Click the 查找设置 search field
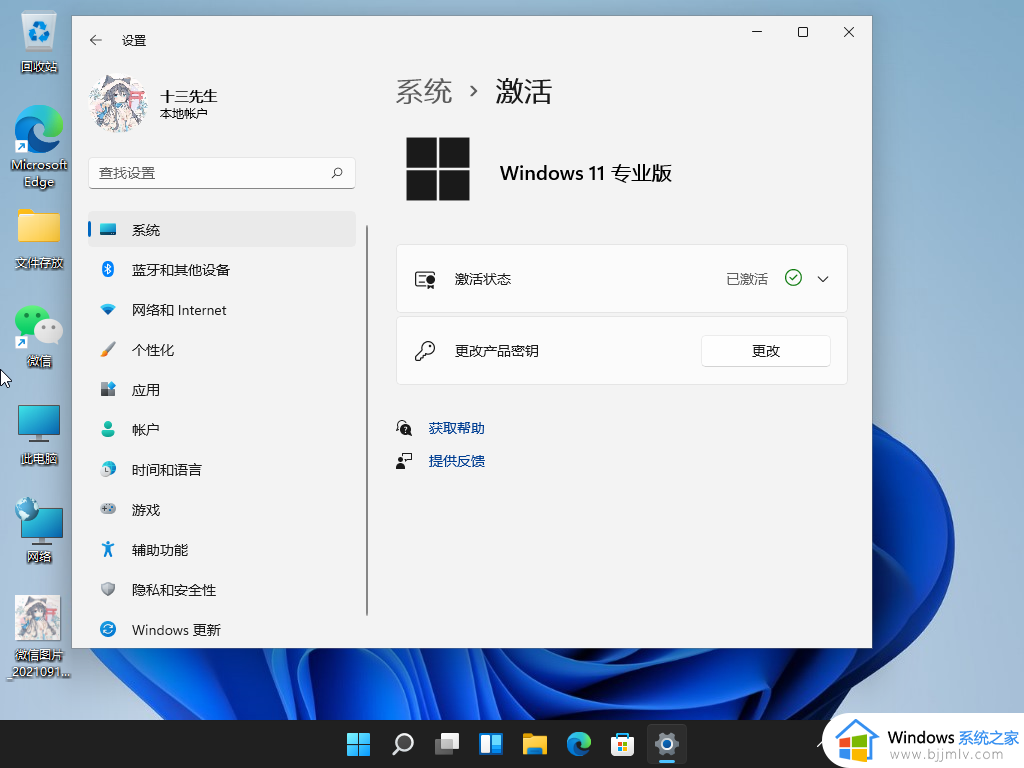 (x=221, y=173)
